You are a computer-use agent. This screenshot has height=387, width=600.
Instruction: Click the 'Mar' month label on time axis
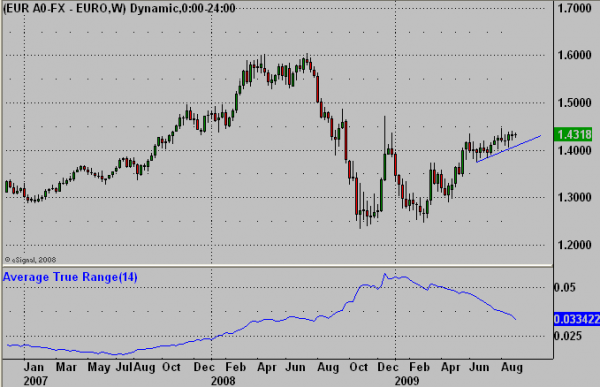pyautogui.click(x=66, y=367)
